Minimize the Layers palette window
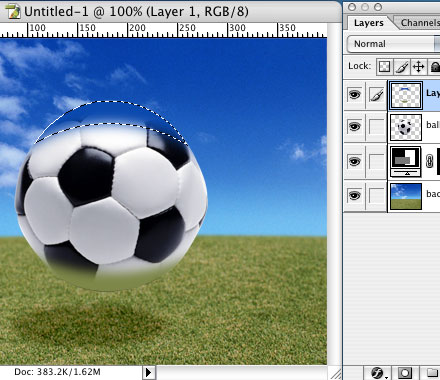The image size is (440, 380). (365, 7)
